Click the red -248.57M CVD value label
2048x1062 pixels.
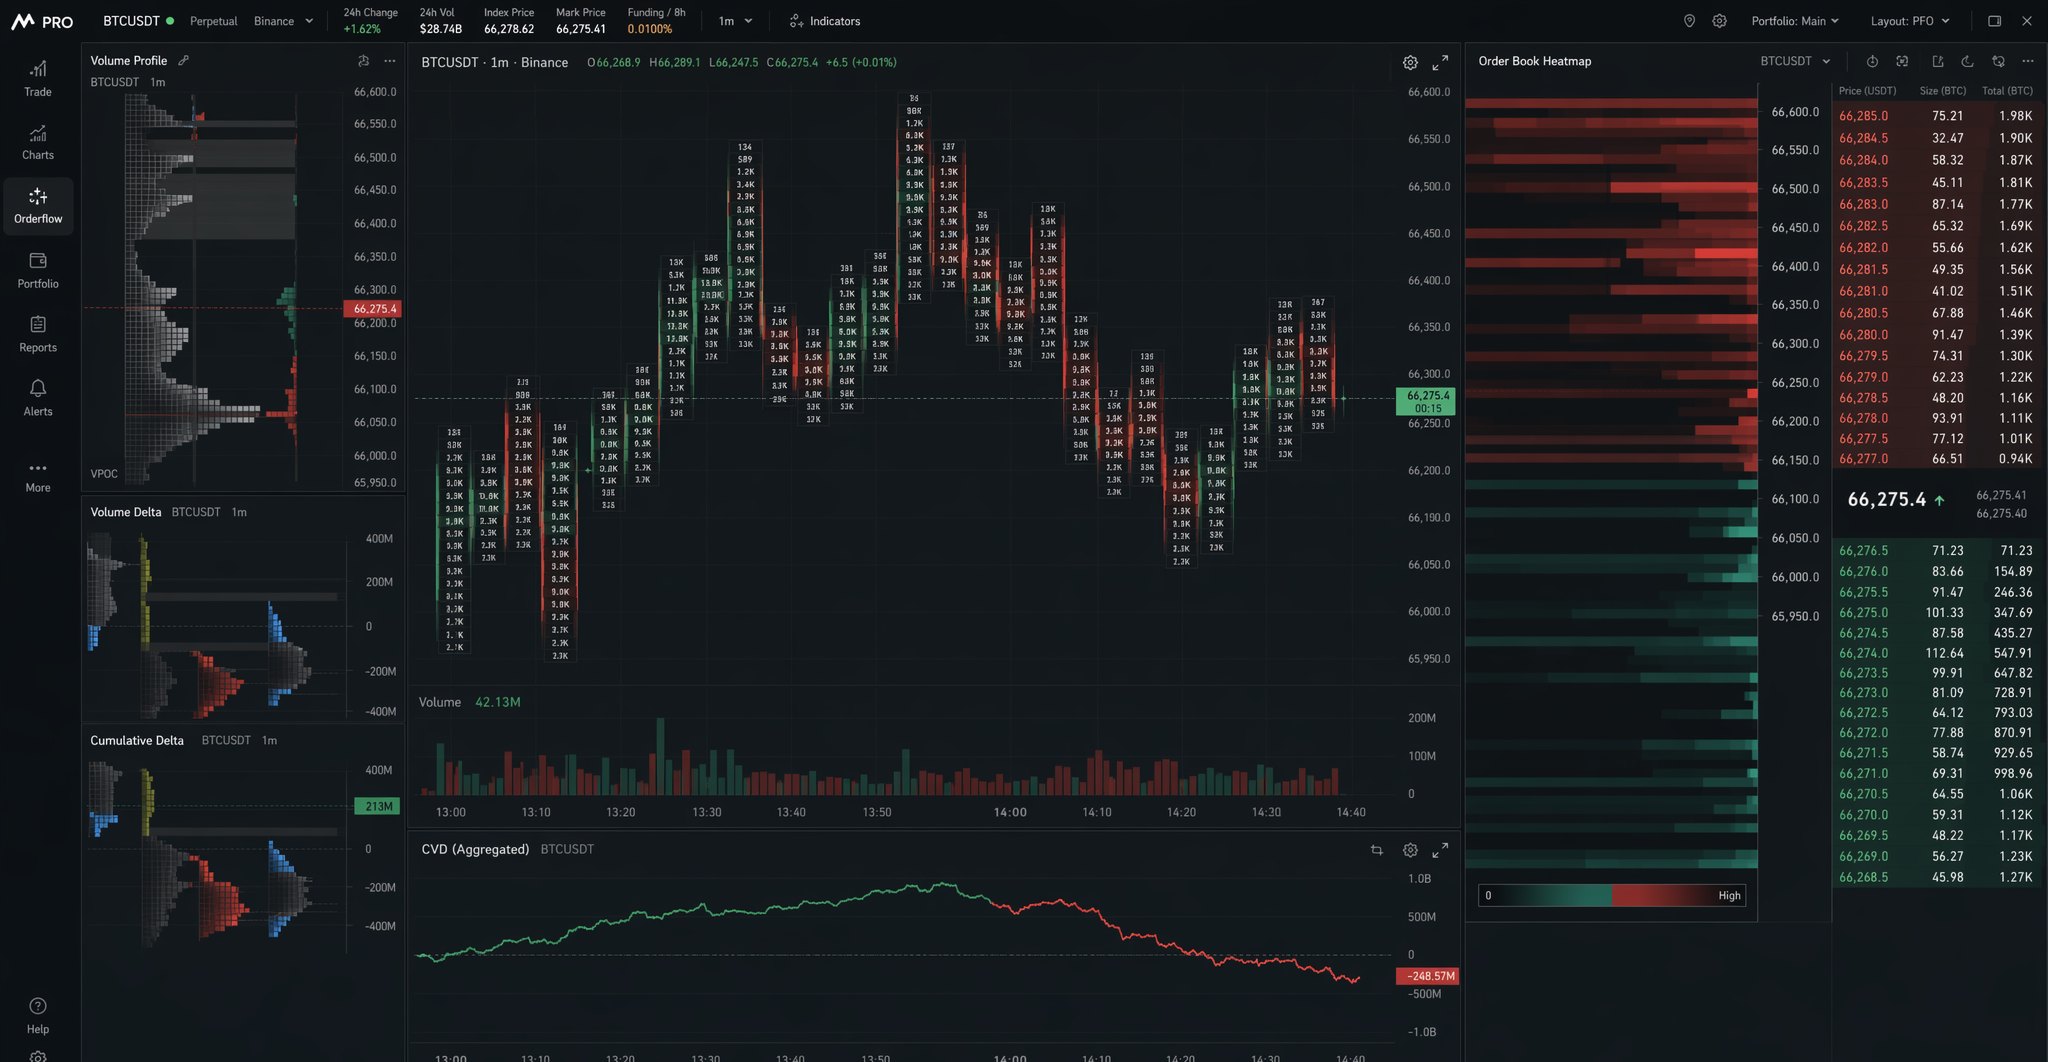point(1427,976)
